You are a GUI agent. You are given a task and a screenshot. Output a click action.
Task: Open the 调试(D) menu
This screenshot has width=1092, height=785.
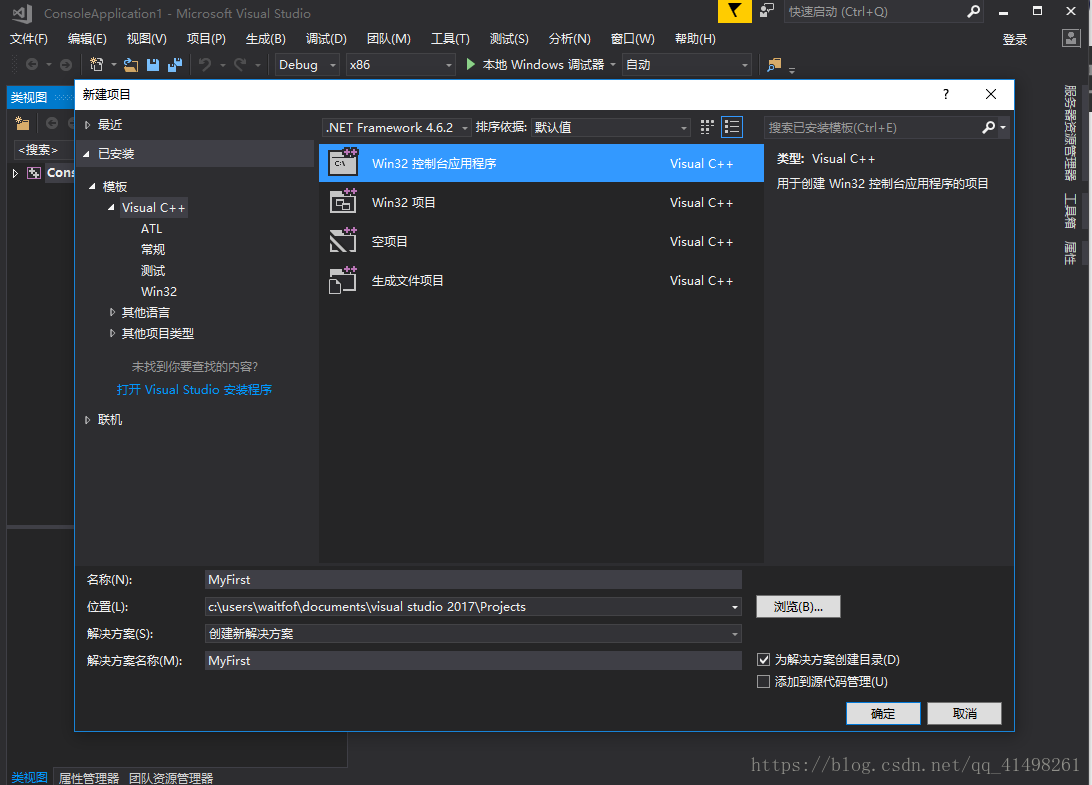coord(326,39)
